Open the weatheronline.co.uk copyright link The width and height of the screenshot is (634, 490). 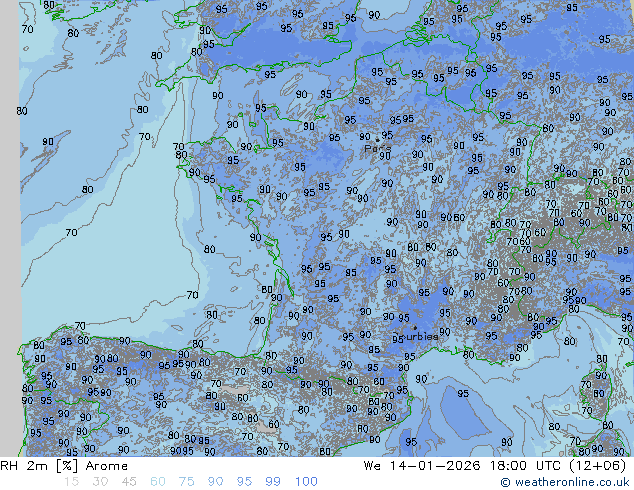(x=565, y=482)
